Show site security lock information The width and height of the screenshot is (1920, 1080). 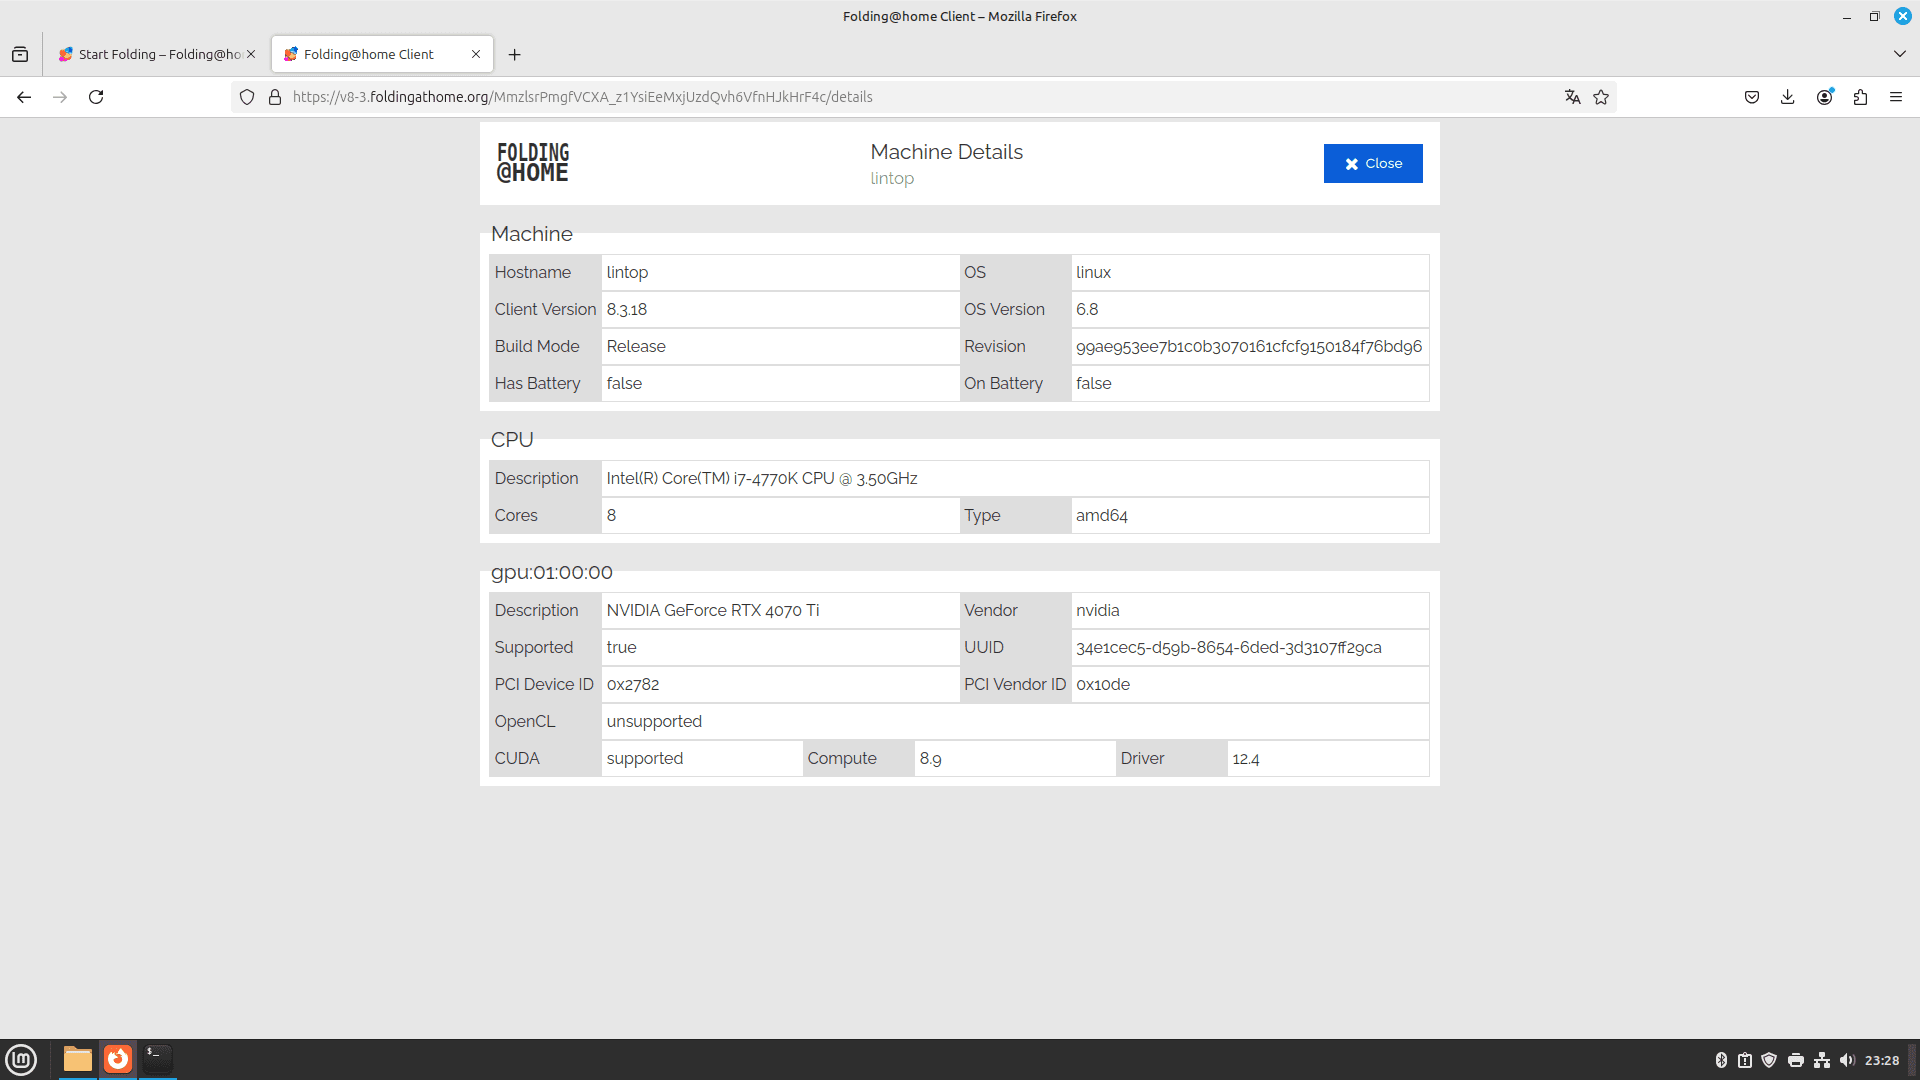coord(275,97)
